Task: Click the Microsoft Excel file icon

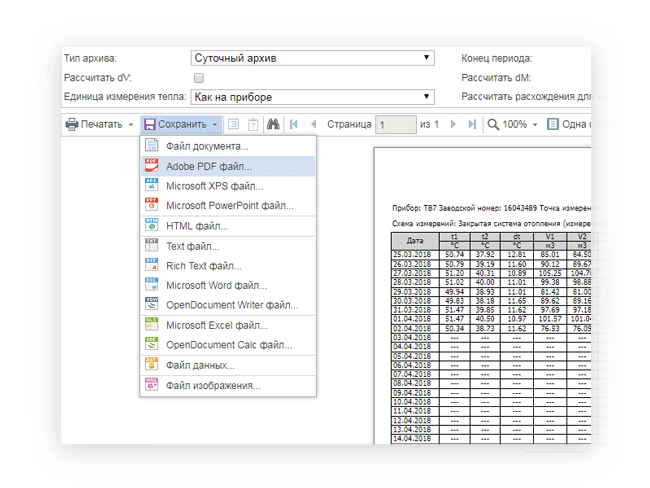Action: (x=151, y=324)
